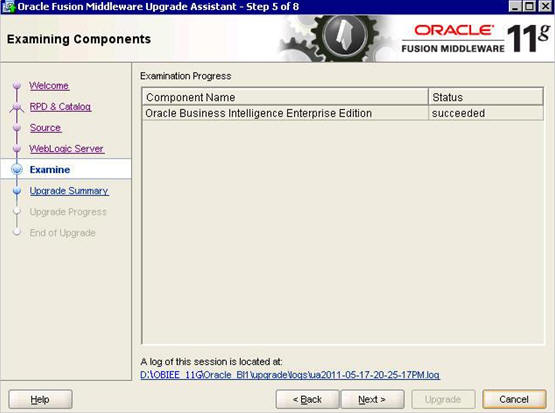Viewport: 555px width, 413px height.
Task: Click the RPD & Catalog step node icon
Action: (x=17, y=107)
